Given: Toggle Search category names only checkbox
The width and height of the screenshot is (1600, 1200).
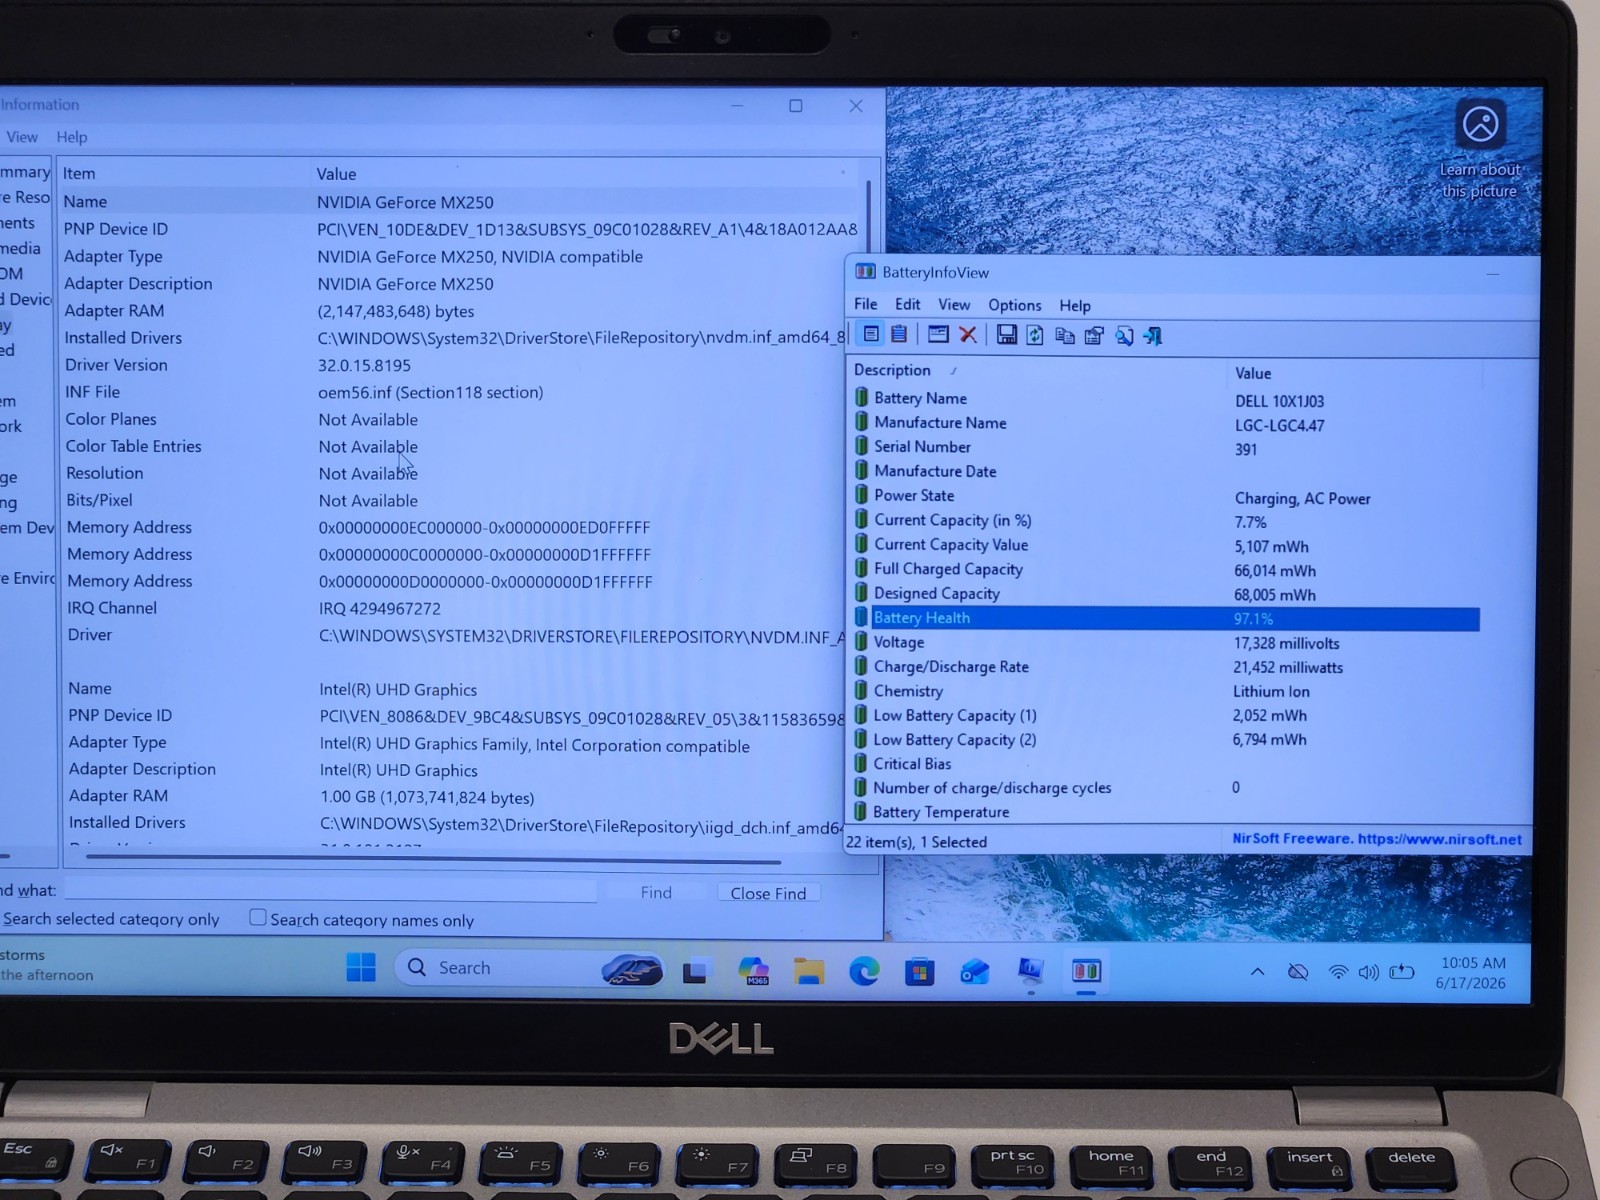Looking at the screenshot, I should pos(258,917).
